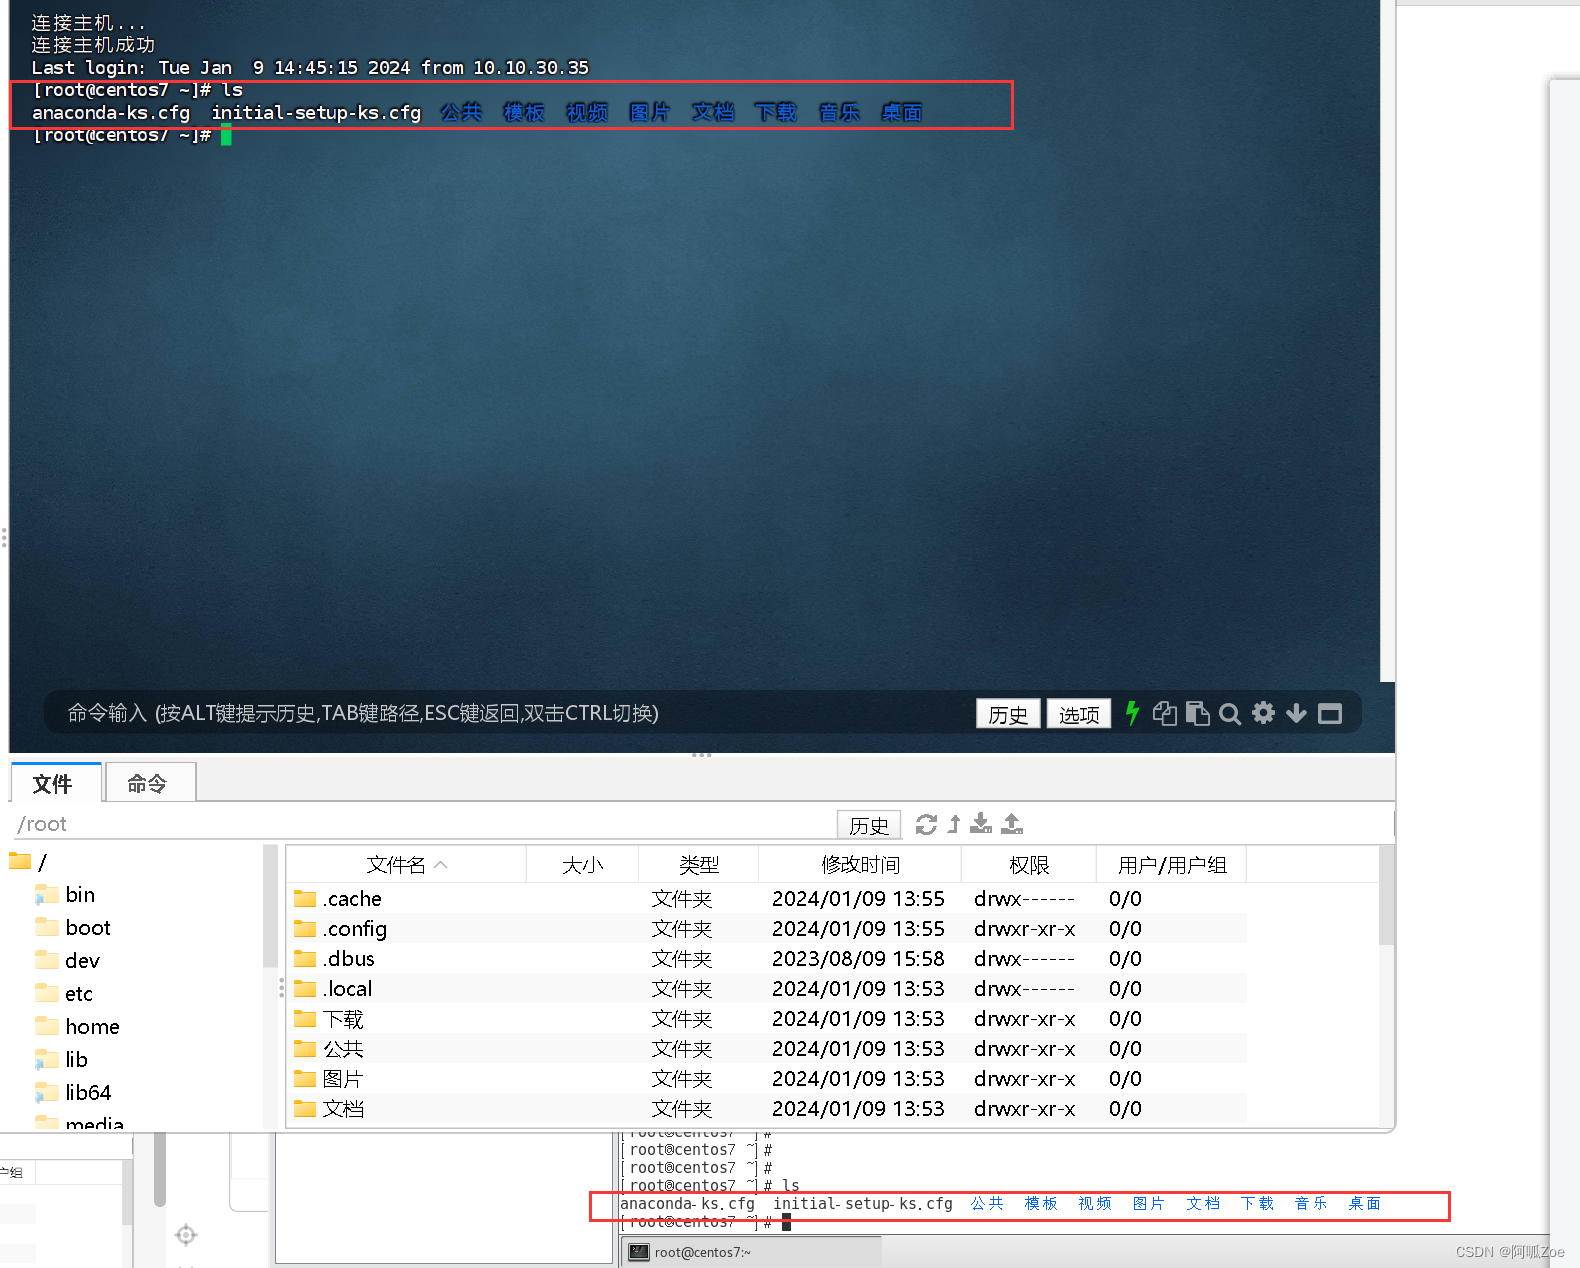Click the .dbus folder icon
The width and height of the screenshot is (1580, 1268).
point(305,958)
